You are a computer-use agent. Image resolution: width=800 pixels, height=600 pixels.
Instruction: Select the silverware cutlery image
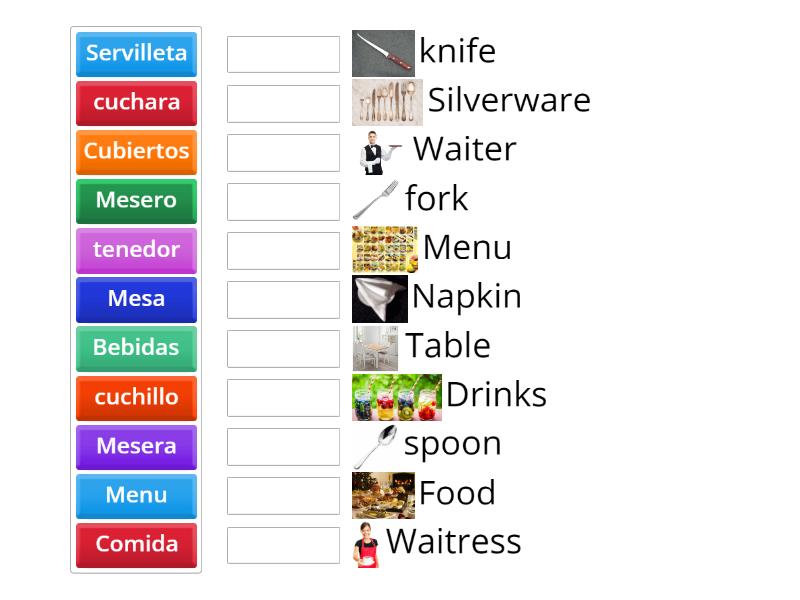coord(387,100)
